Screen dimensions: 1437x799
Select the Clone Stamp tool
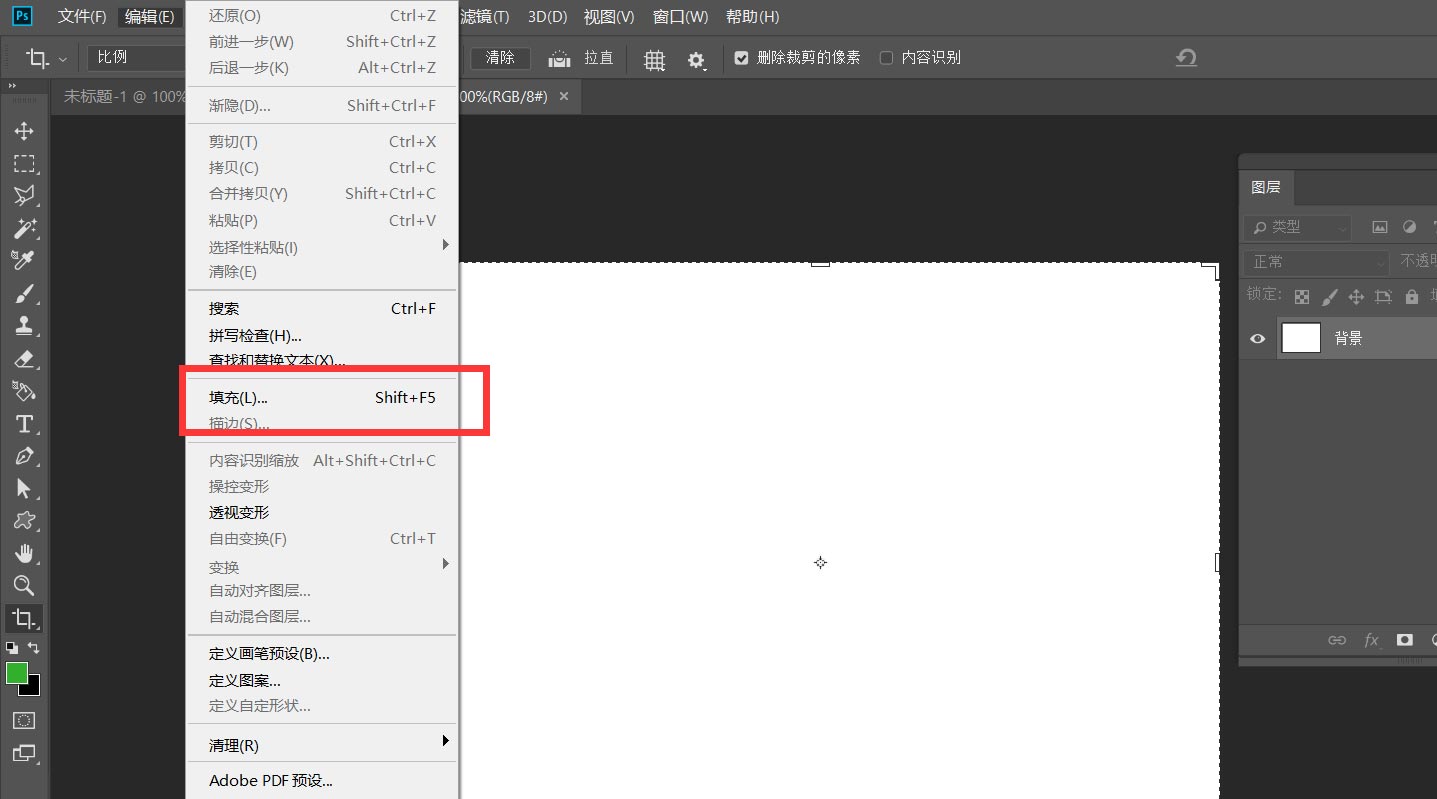(x=24, y=325)
